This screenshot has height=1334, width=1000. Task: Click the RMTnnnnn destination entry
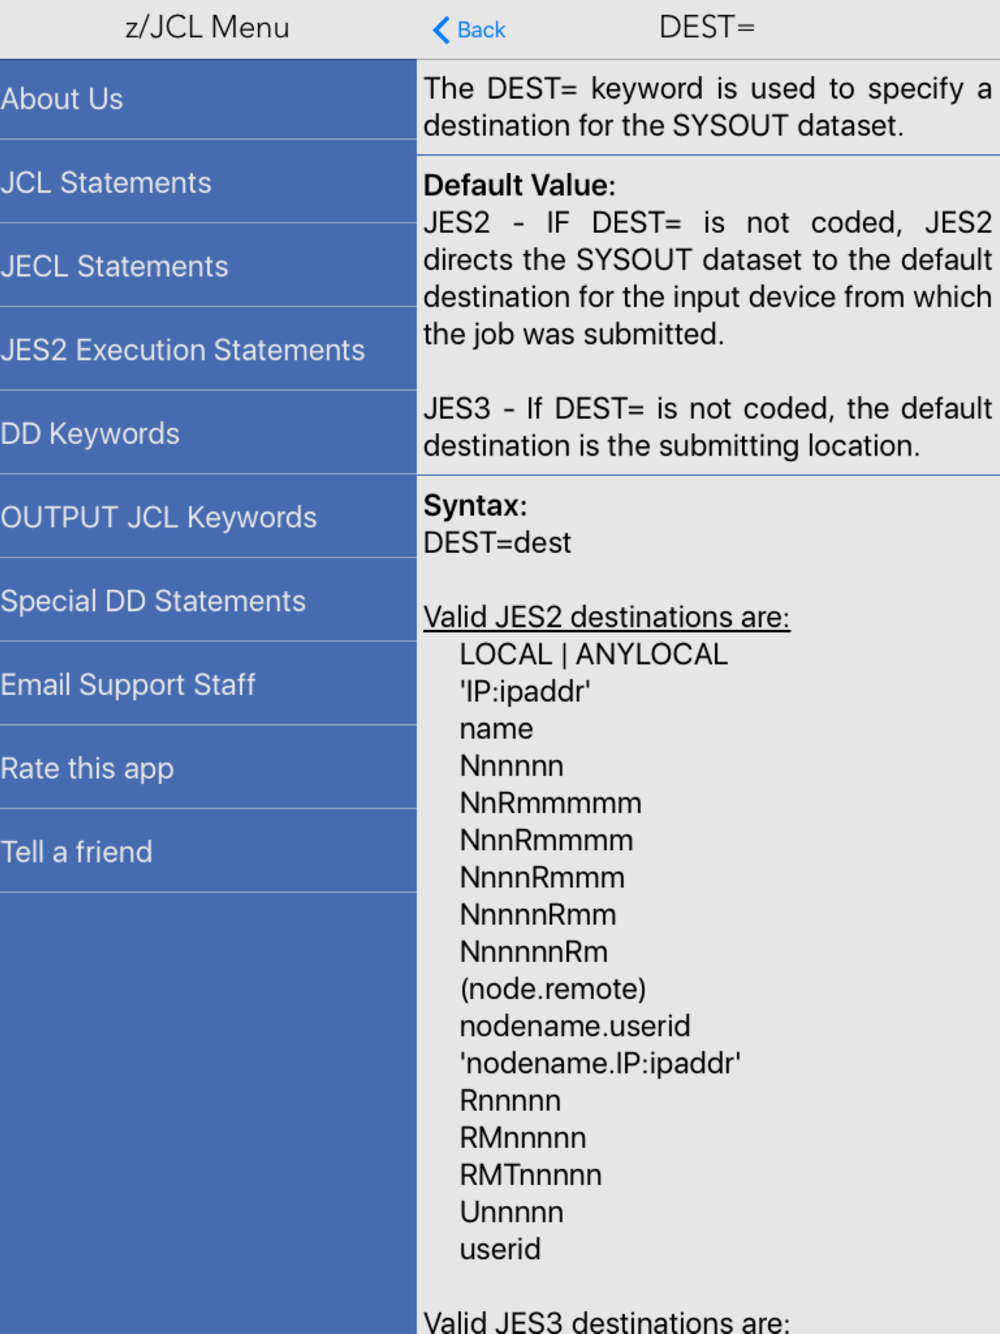pos(530,1175)
